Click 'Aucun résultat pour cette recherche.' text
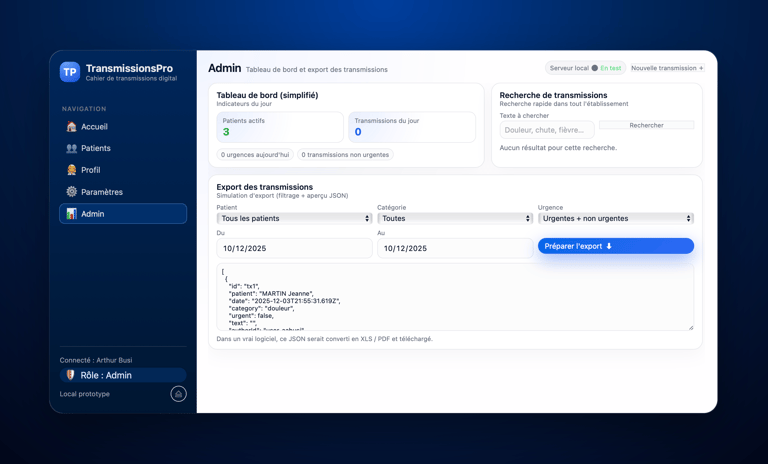Screen dimensions: 768x464 click(558, 147)
